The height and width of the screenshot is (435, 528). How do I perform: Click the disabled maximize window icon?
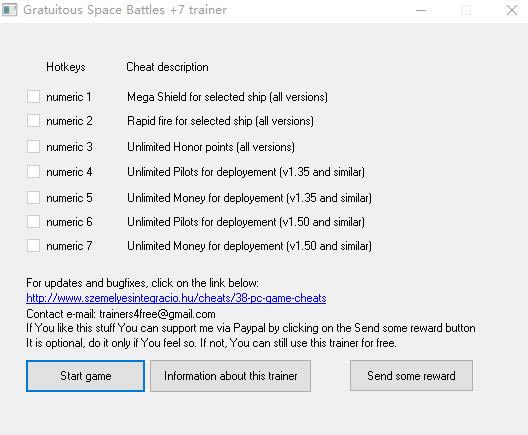[466, 10]
